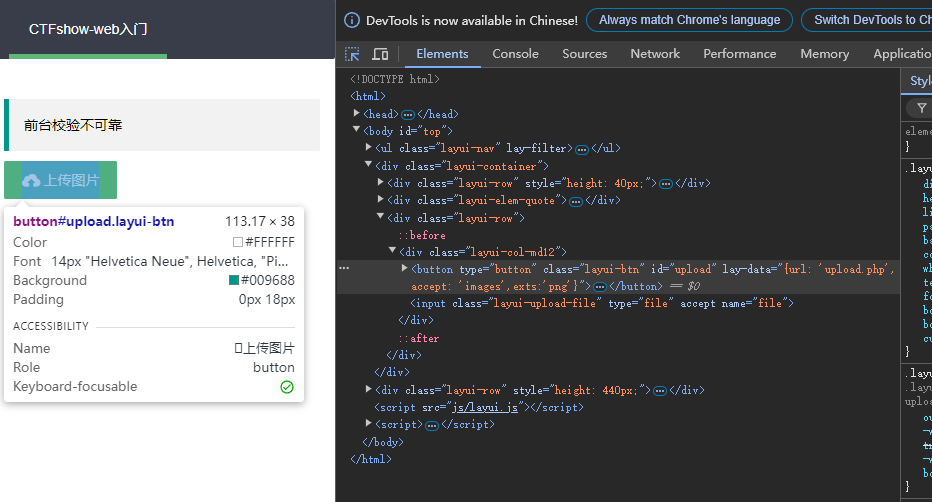The image size is (932, 502).
Task: Expand the ellipsis badge in head element
Action: 408,115
